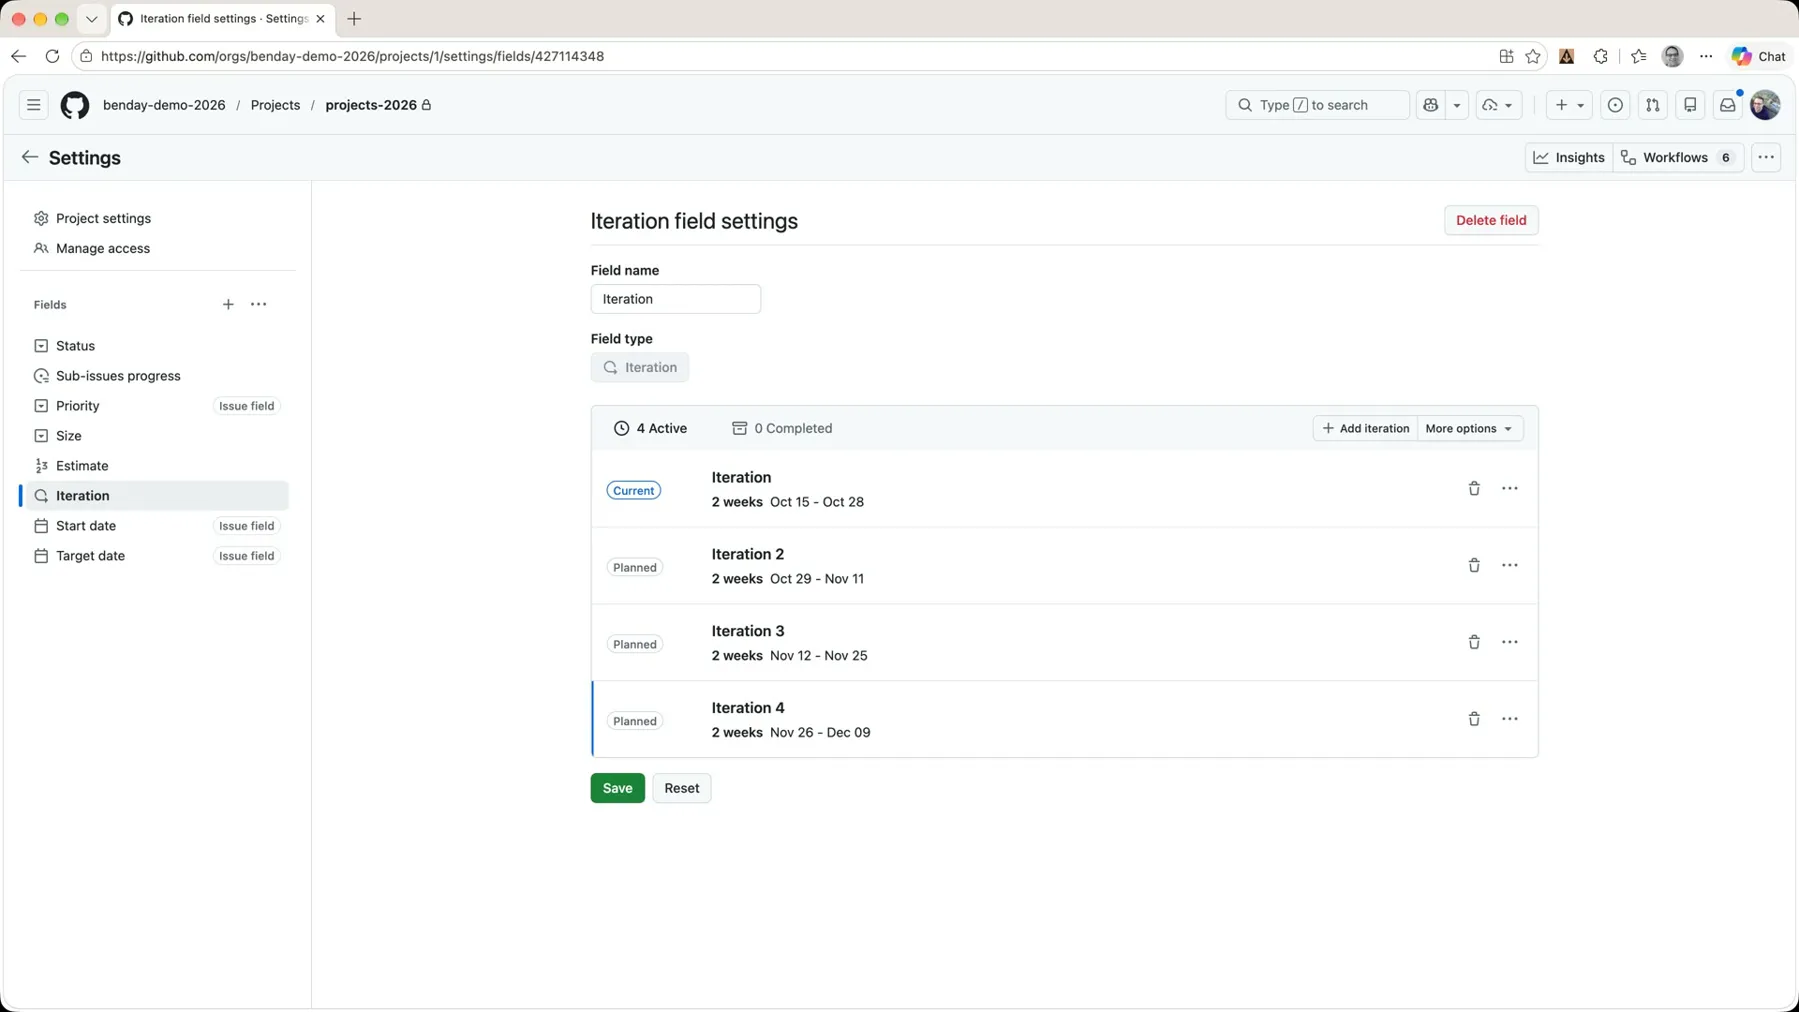The height and width of the screenshot is (1012, 1799).
Task: Switch to the 0 Completed tab
Action: 782,428
